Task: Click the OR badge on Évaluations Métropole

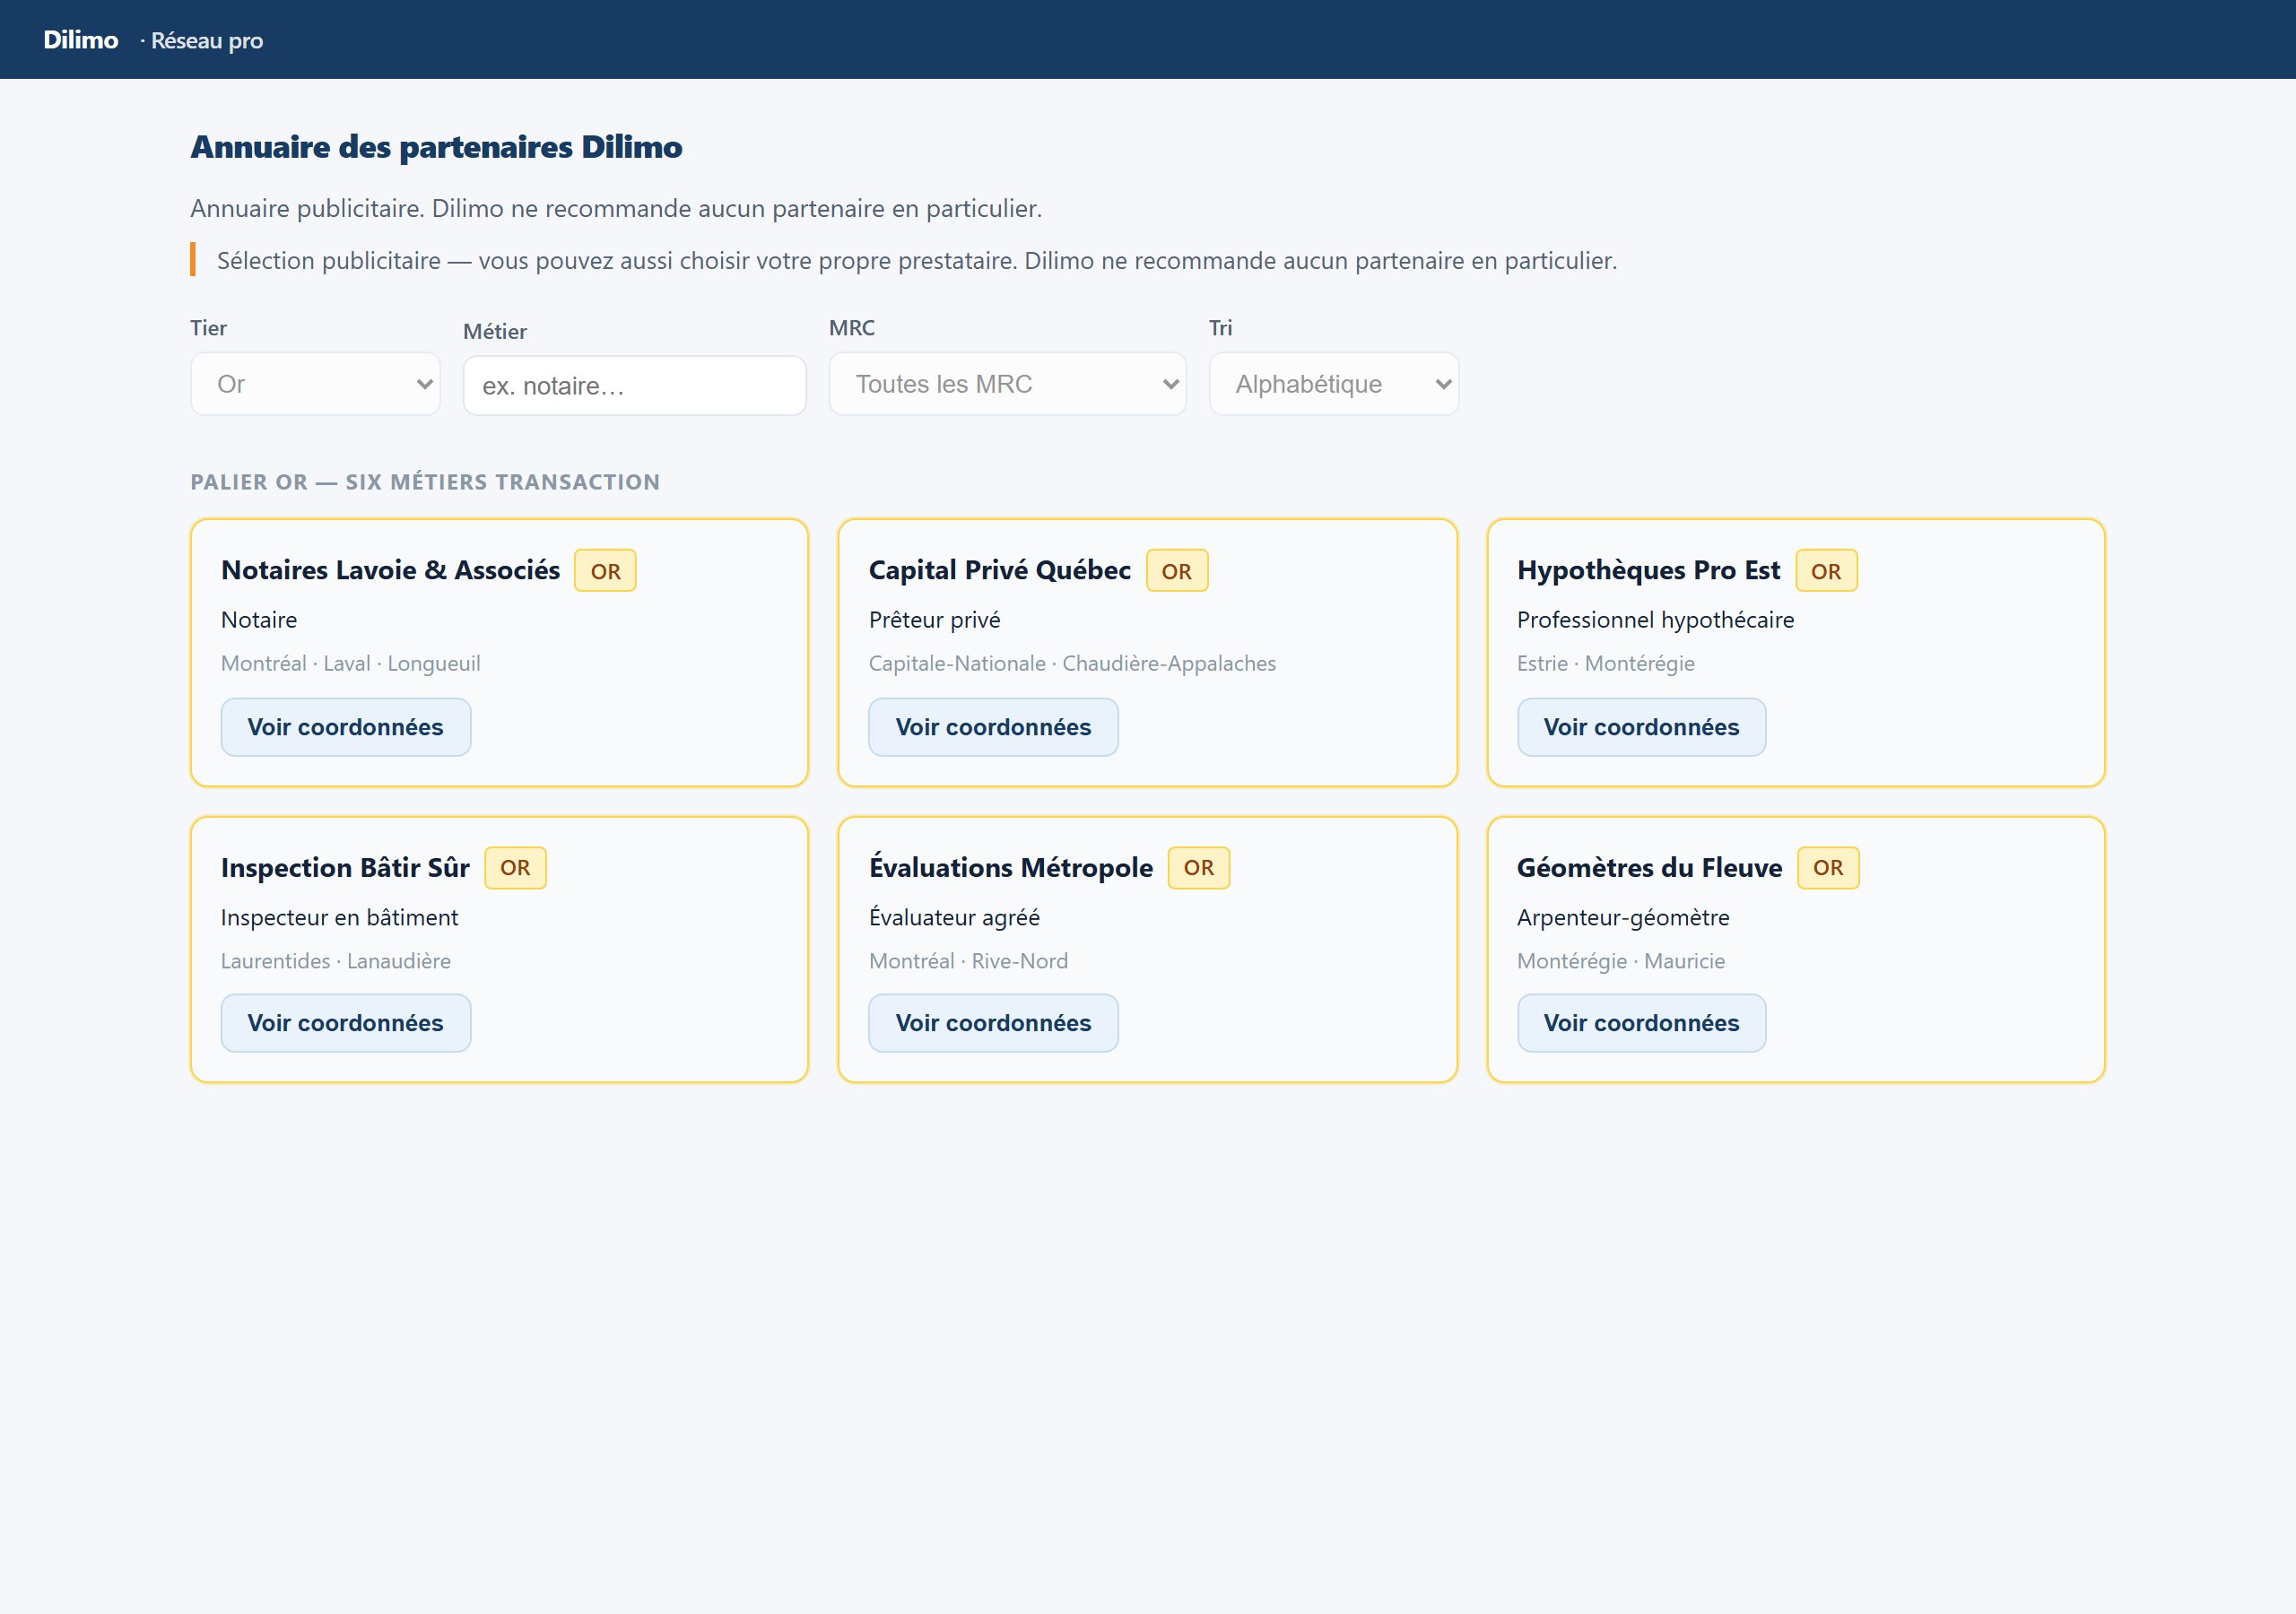Action: click(1199, 868)
